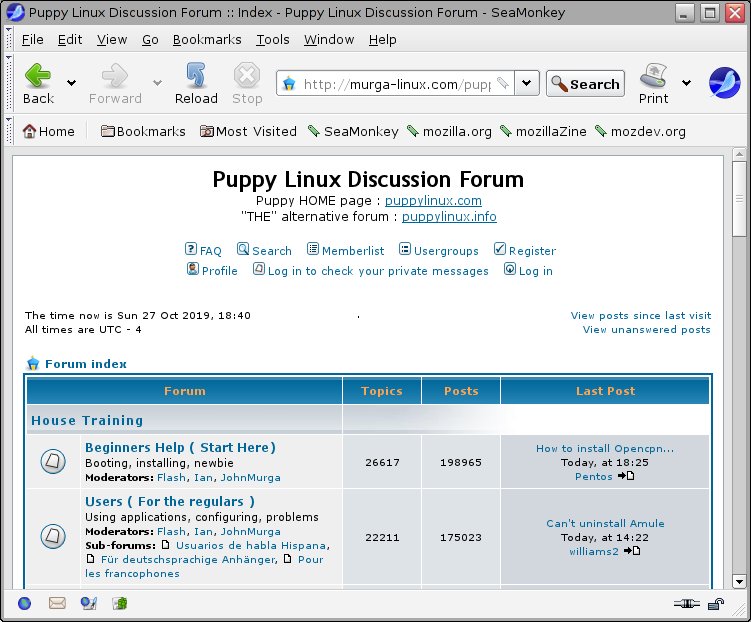This screenshot has height=622, width=751.
Task: Expand the Forward history dropdown arrow
Action: point(157,83)
